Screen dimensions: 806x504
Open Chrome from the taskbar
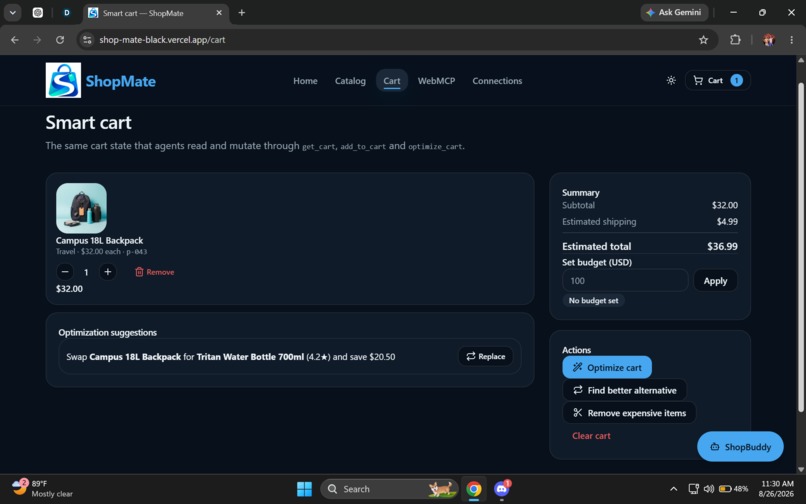coord(474,489)
